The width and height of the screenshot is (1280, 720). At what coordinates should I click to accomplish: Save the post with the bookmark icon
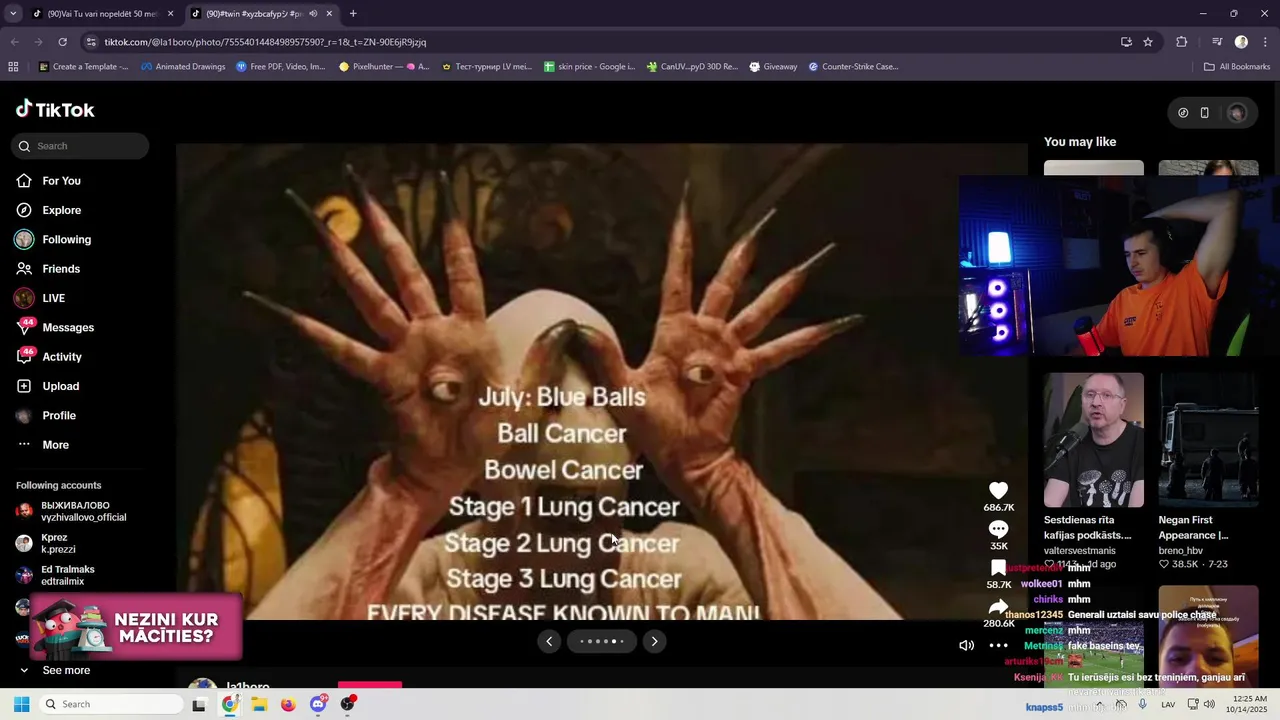(x=998, y=568)
